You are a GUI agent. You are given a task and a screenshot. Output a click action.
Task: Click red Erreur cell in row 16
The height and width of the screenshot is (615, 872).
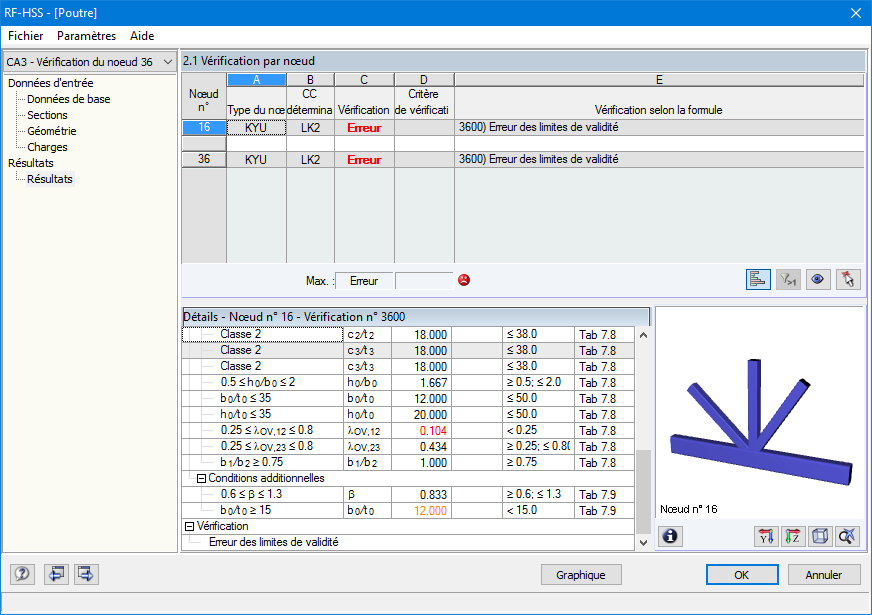[364, 127]
